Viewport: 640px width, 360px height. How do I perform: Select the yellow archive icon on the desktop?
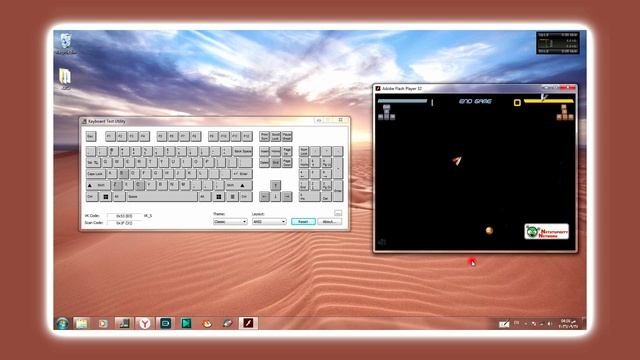pos(65,78)
